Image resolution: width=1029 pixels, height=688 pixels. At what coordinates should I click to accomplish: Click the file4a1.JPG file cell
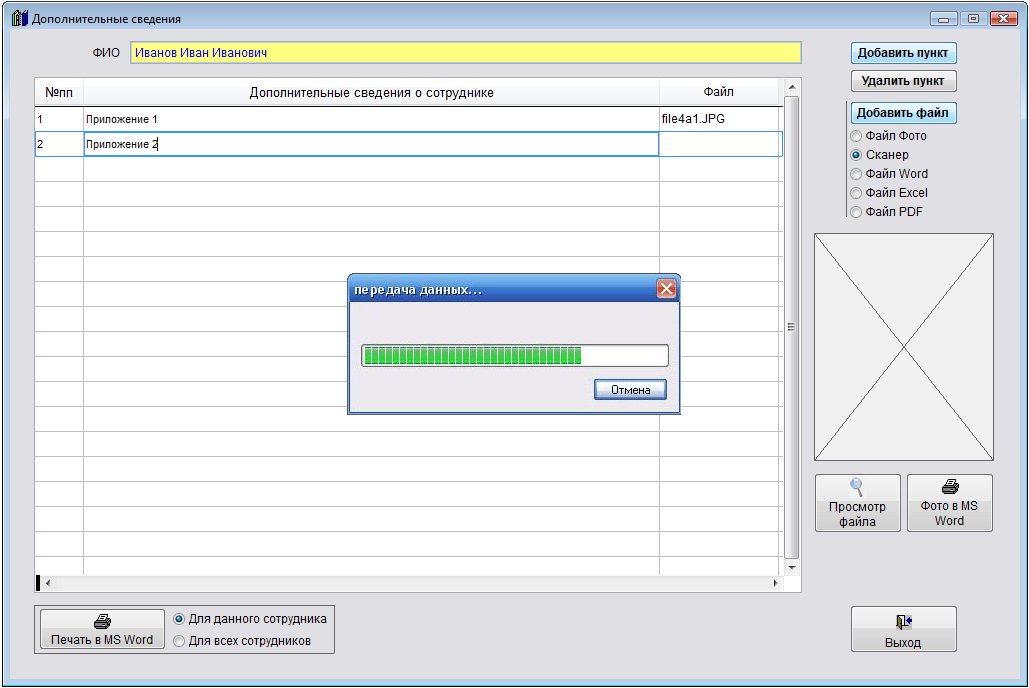pyautogui.click(x=719, y=119)
